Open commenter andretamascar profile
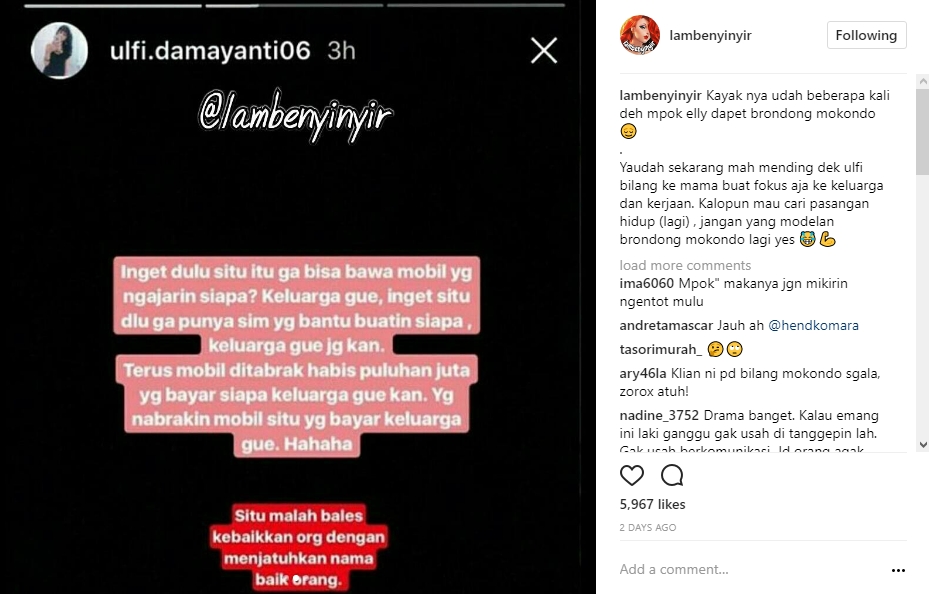Image resolution: width=929 pixels, height=594 pixels. 666,325
